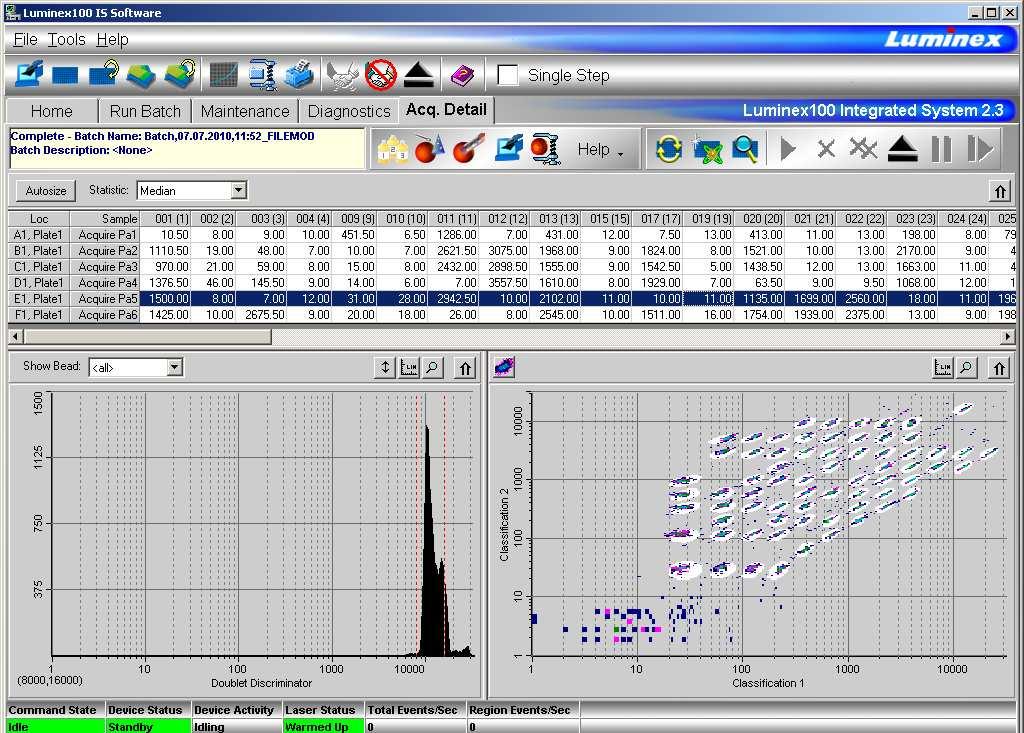The image size is (1024, 733).
Task: Switch to the Diagnostics tab
Action: tap(349, 111)
